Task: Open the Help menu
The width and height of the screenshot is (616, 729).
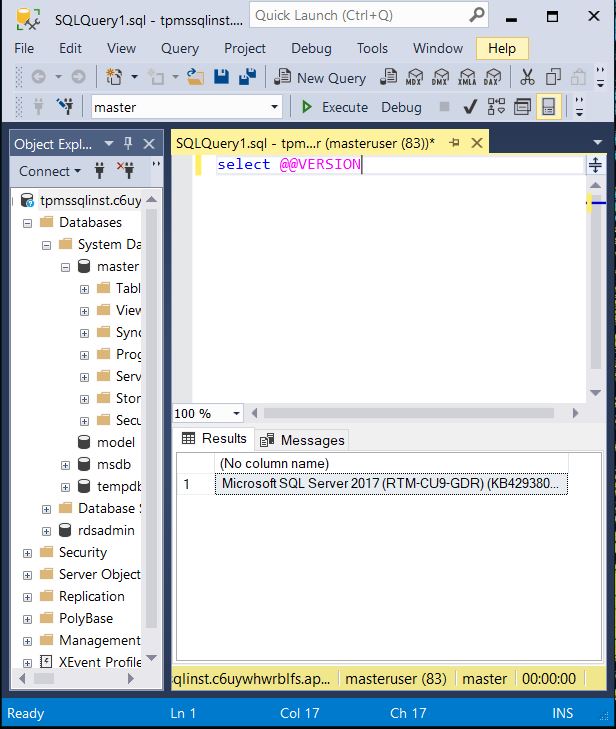Action: [x=502, y=48]
